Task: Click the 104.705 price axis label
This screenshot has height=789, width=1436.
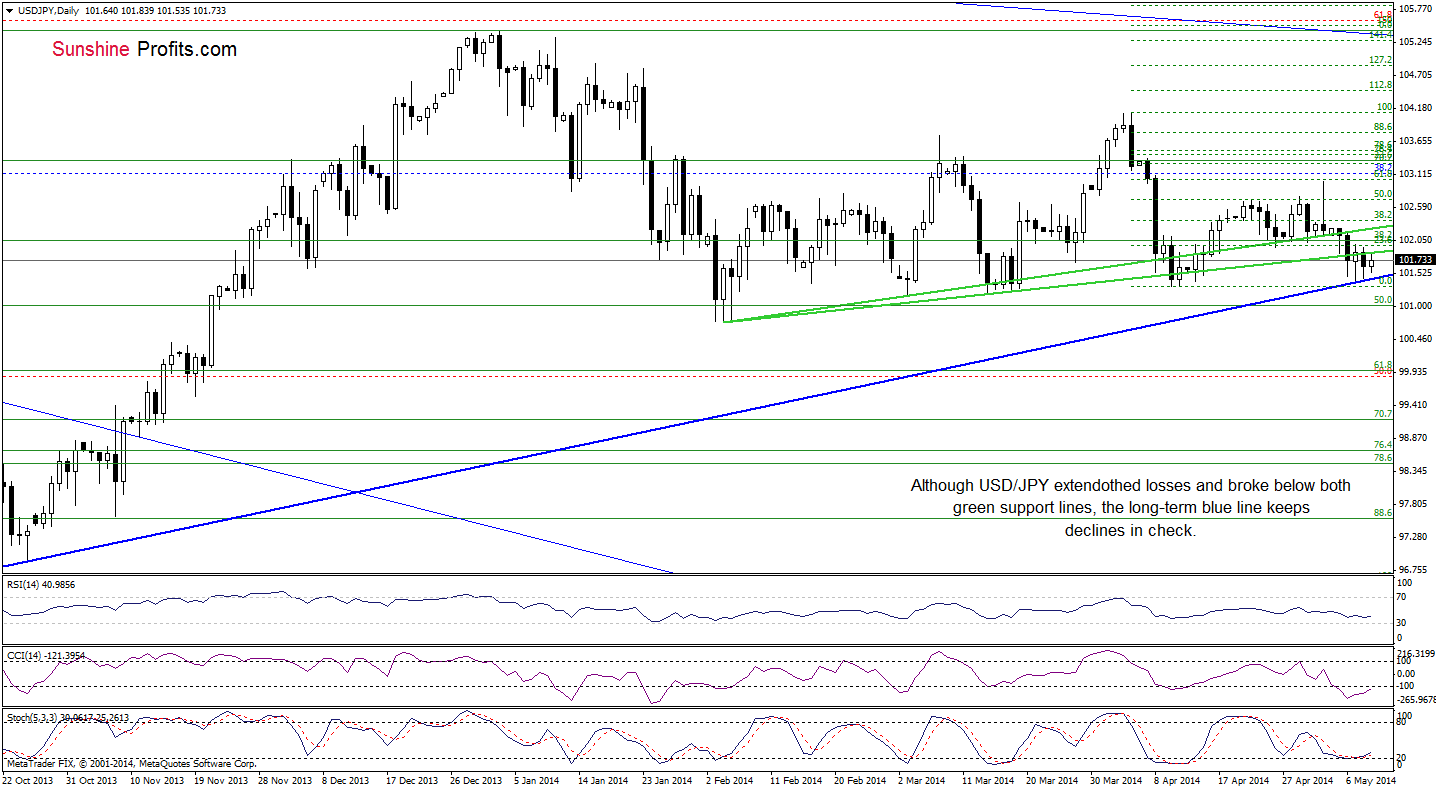Action: point(1415,75)
